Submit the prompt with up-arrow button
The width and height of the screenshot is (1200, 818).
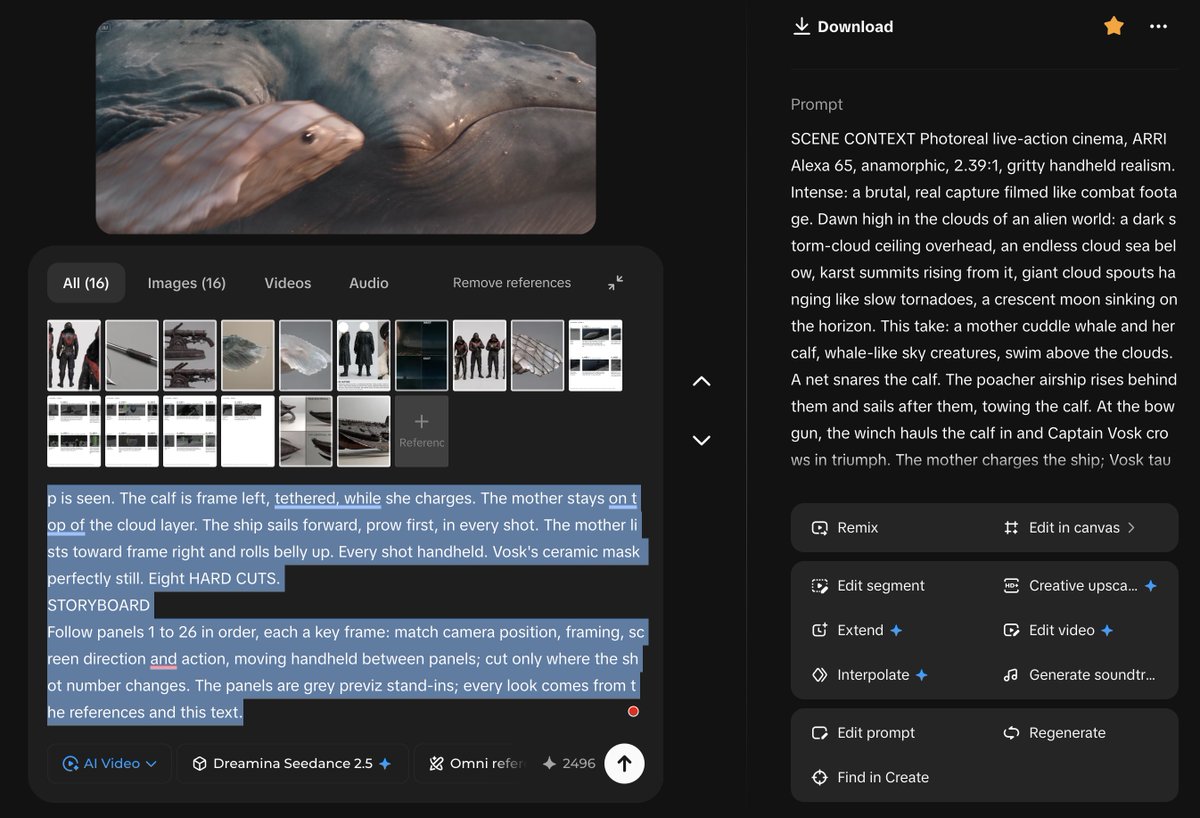coord(624,763)
